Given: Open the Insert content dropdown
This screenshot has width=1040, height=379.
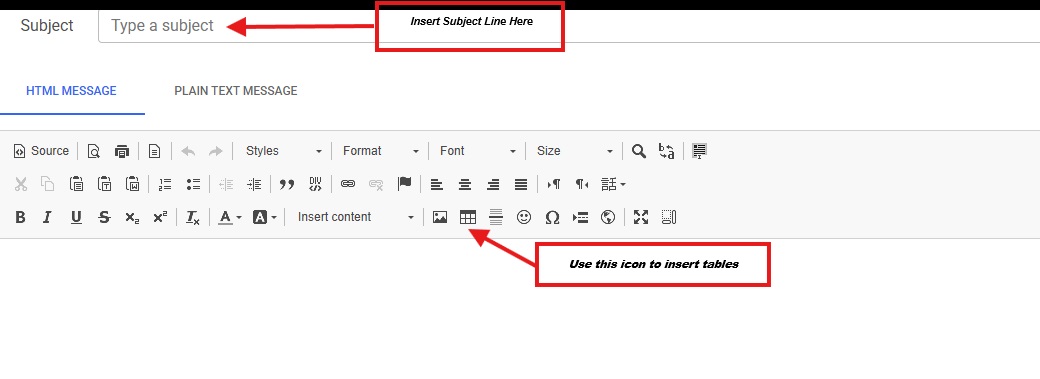Looking at the screenshot, I should (355, 217).
